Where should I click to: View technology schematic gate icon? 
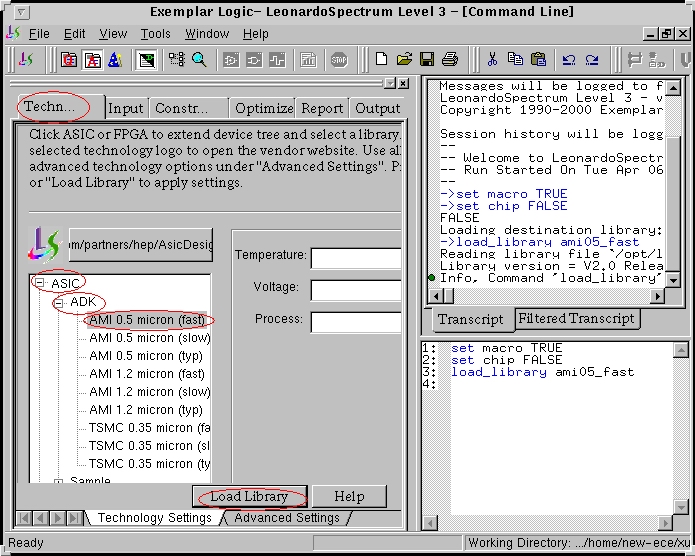point(254,59)
